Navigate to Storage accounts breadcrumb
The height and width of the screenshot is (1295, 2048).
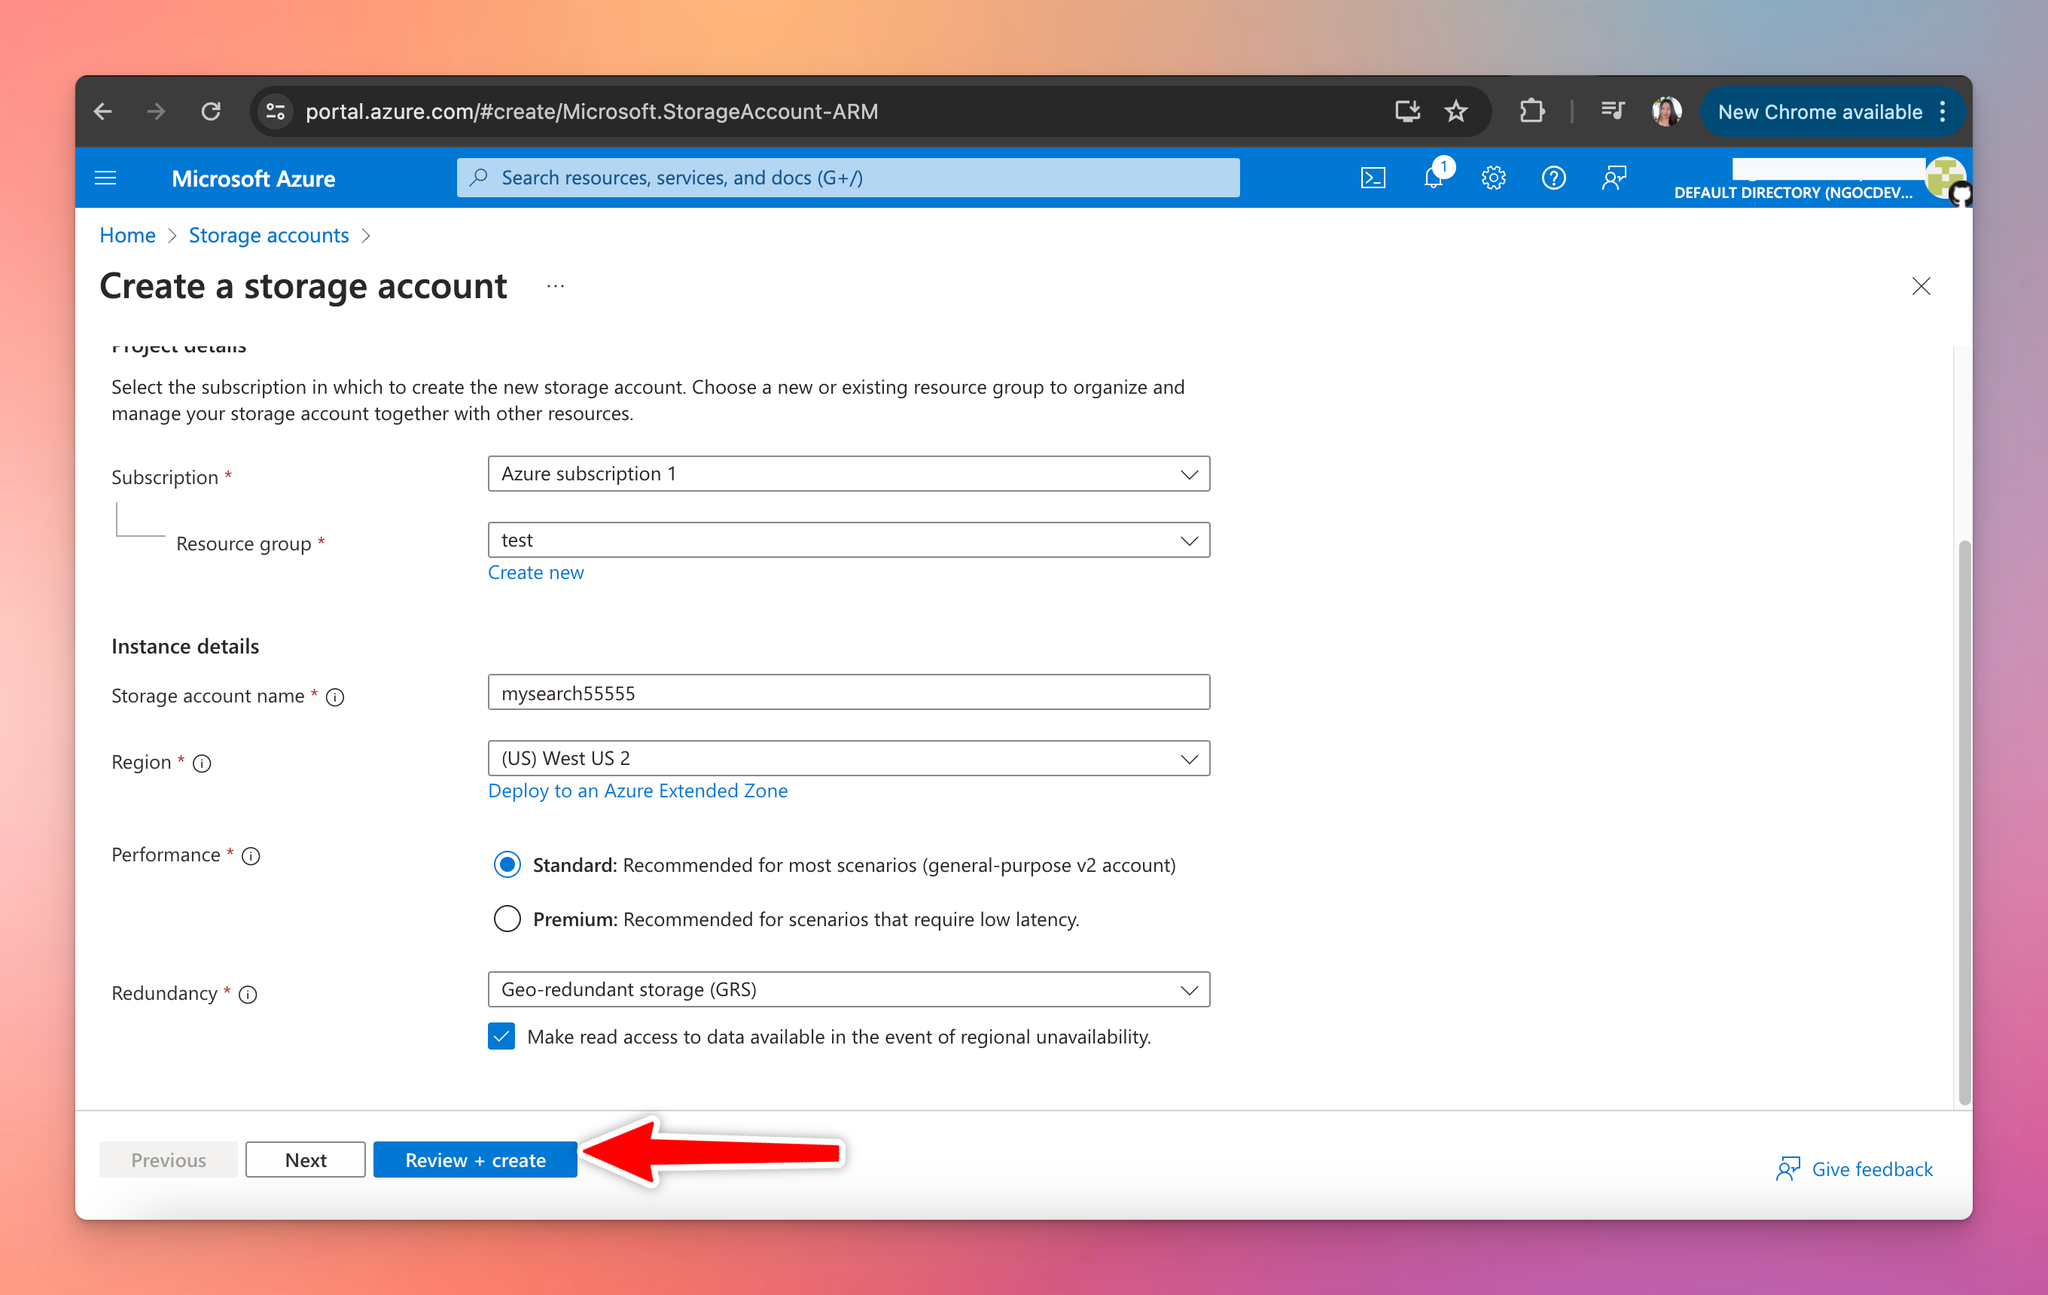(x=269, y=235)
